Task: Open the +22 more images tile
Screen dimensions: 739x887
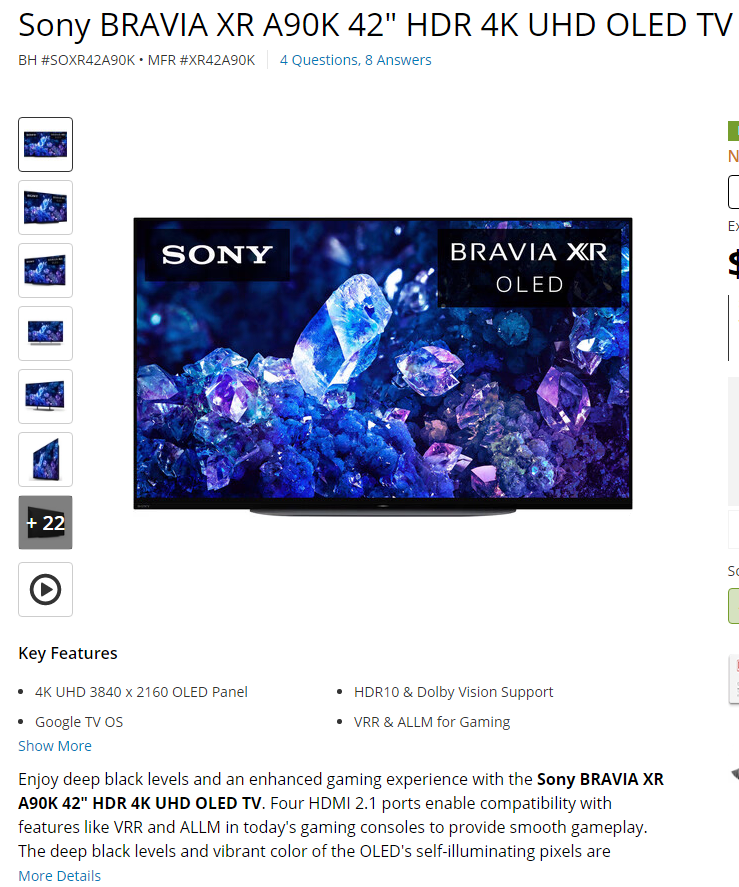Action: tap(45, 522)
